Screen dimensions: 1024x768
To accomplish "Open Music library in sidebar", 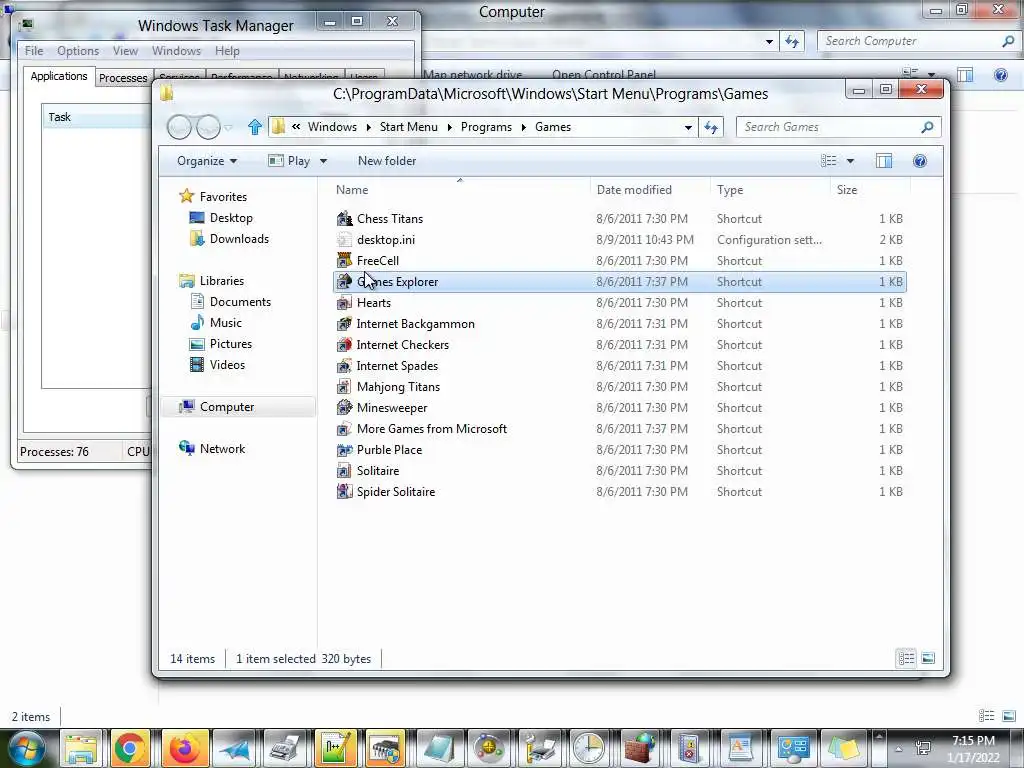I will click(216, 323).
